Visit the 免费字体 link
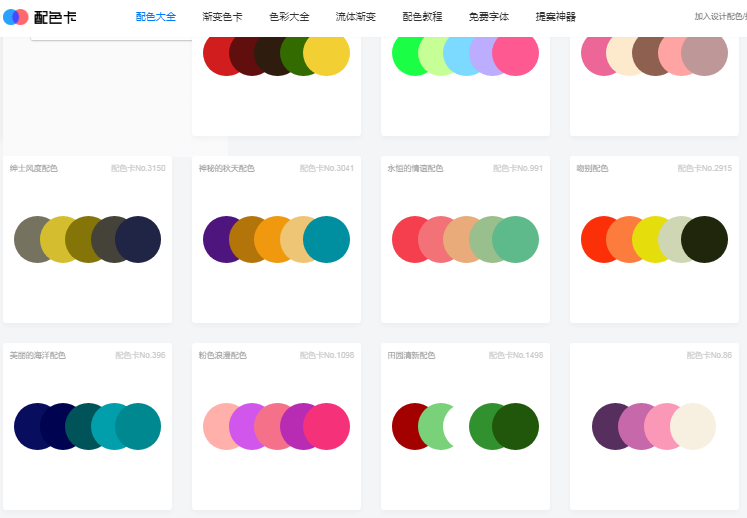 coord(489,17)
